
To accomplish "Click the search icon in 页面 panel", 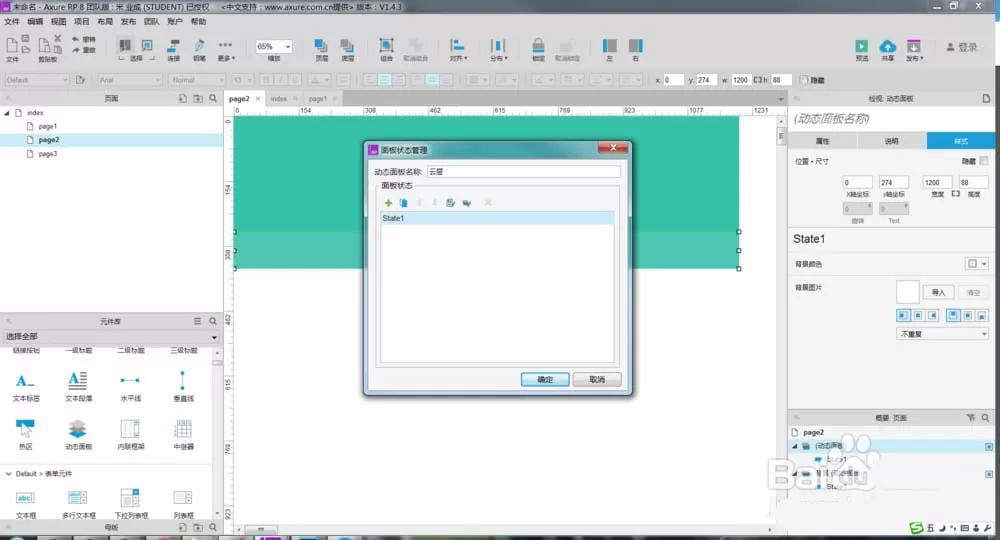I will [213, 98].
